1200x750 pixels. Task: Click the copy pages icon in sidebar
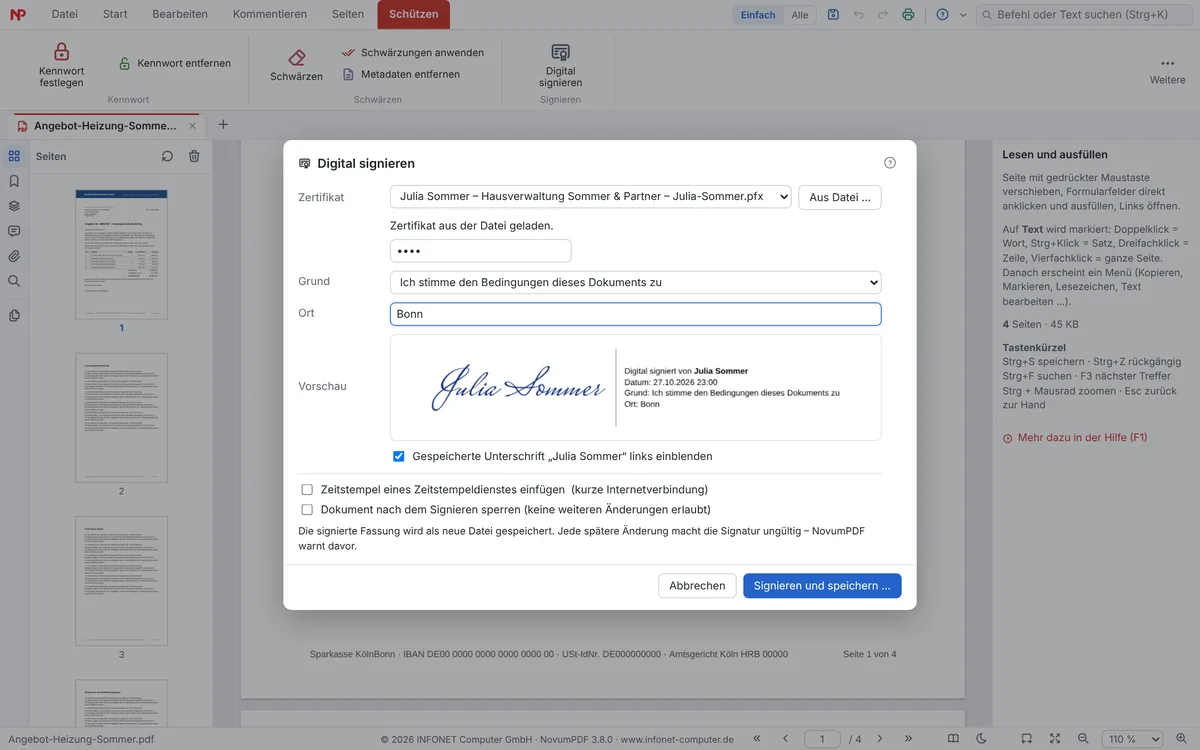14,315
